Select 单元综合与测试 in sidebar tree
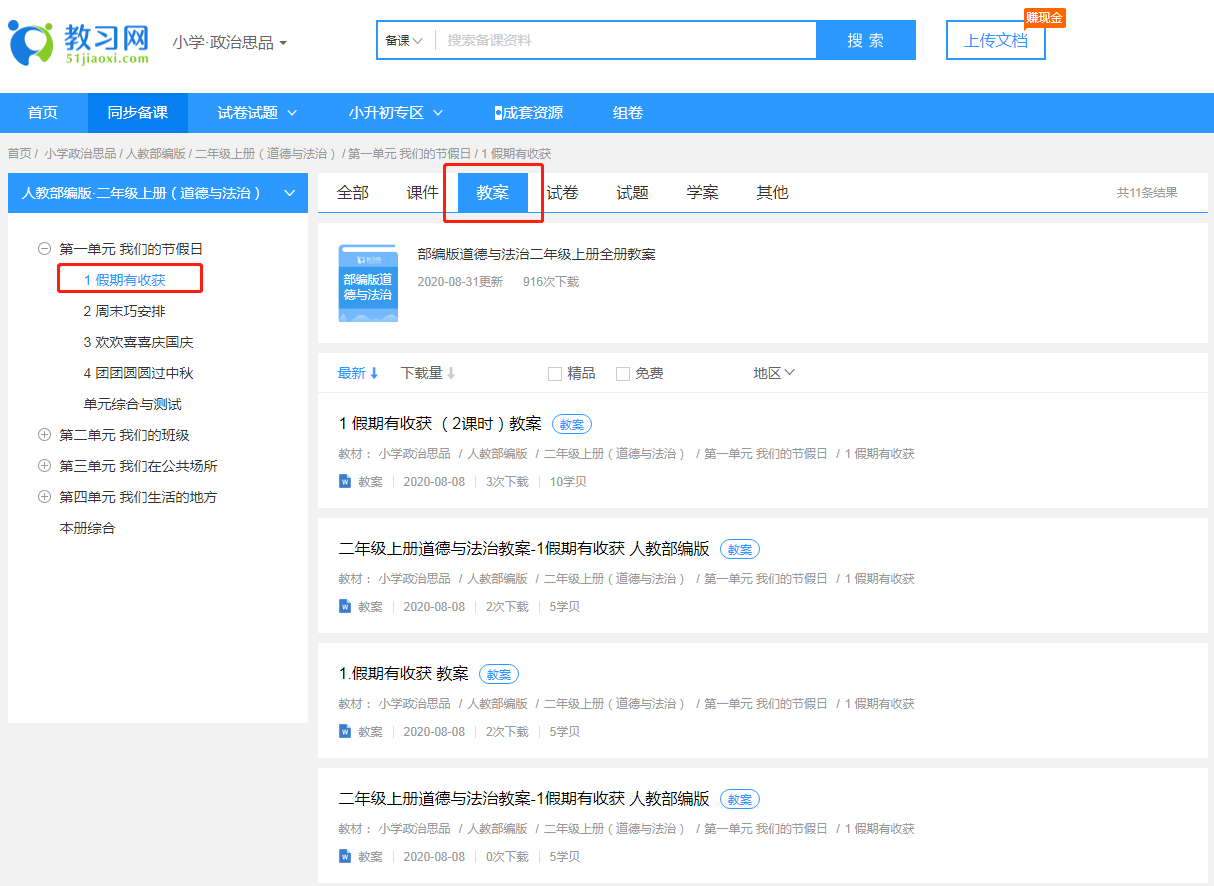 133,404
